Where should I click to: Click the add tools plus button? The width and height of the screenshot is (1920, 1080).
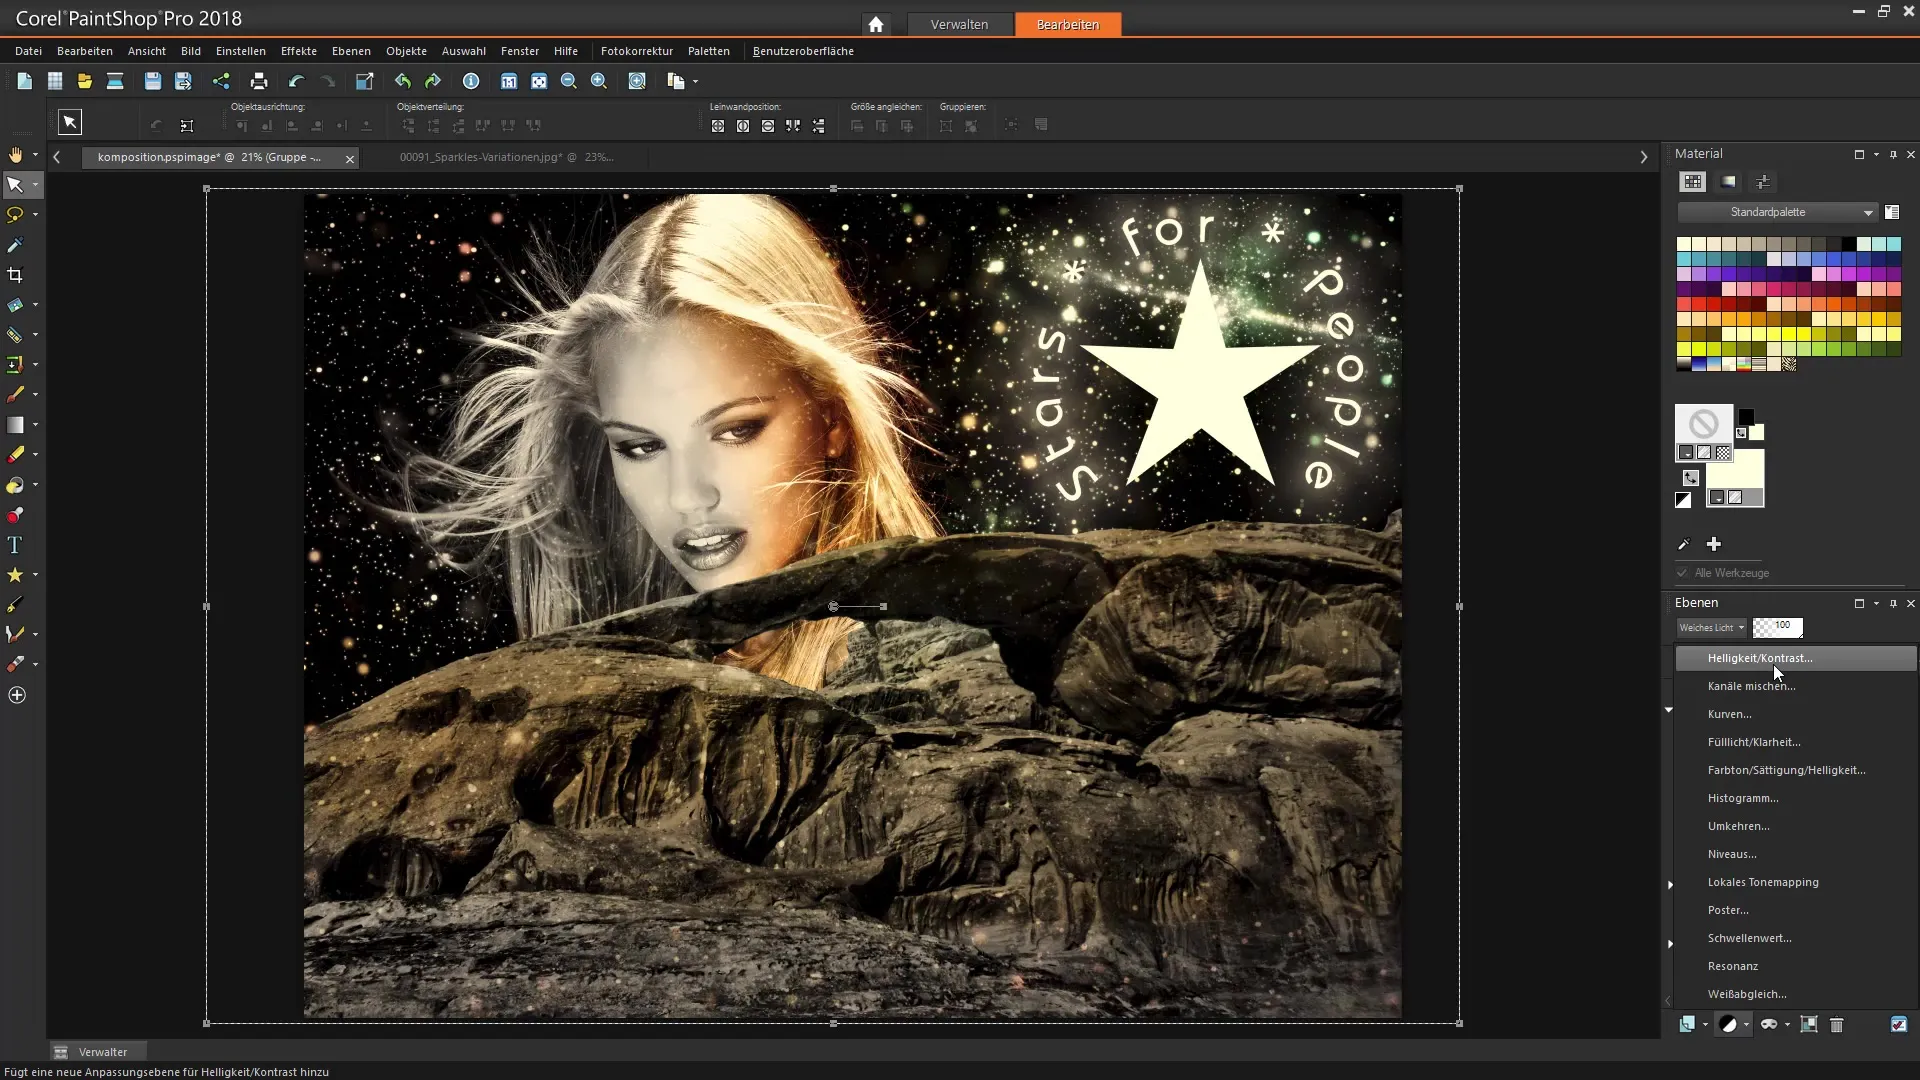17,695
